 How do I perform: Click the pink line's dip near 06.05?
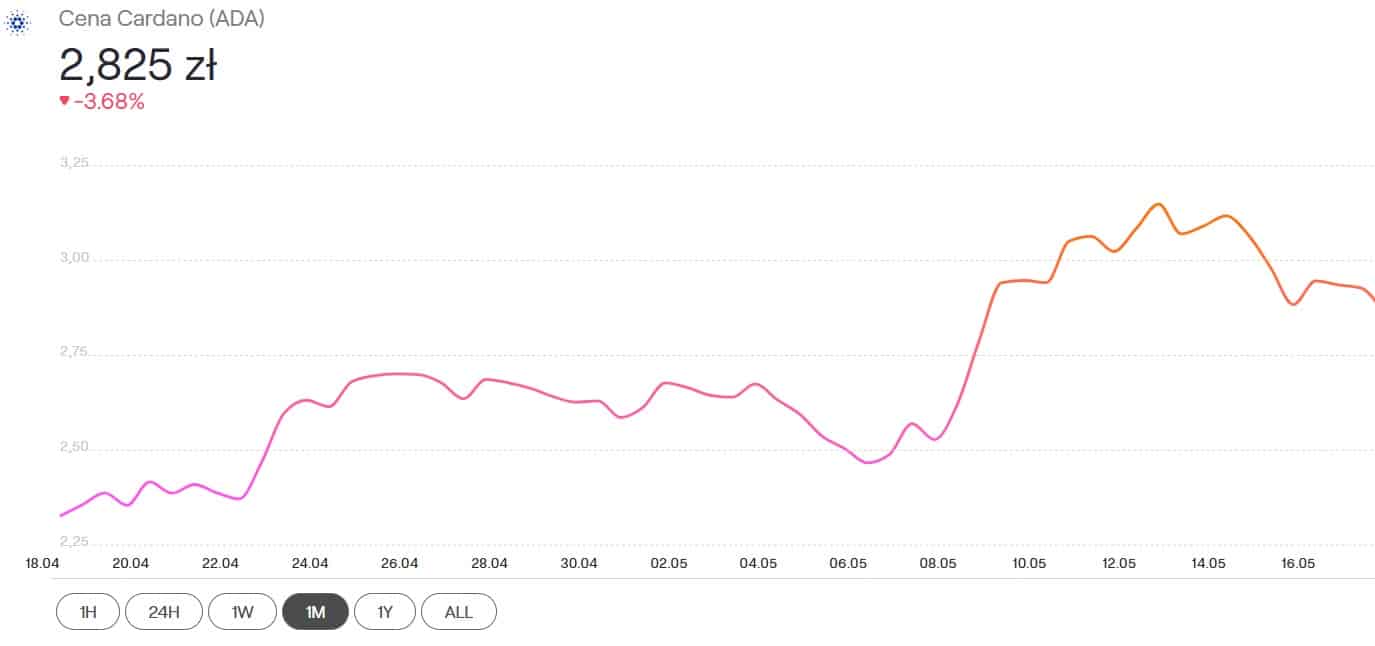(868, 462)
